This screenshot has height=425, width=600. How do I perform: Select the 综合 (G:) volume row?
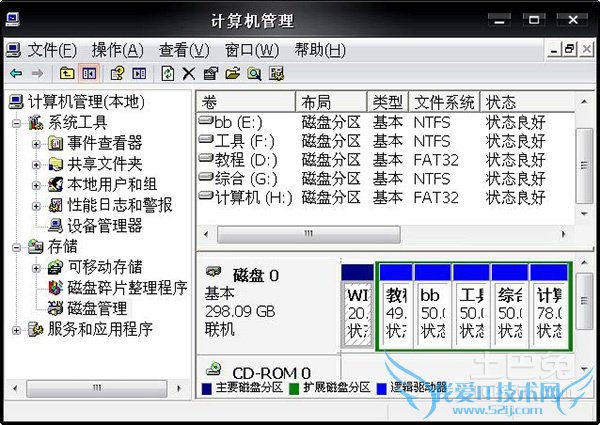[386, 179]
